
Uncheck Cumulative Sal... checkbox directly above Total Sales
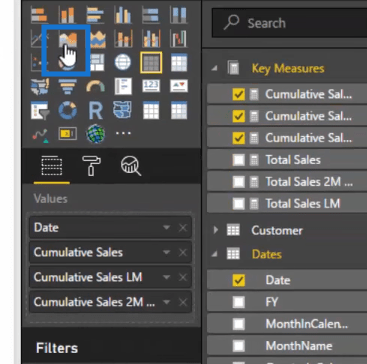click(239, 138)
